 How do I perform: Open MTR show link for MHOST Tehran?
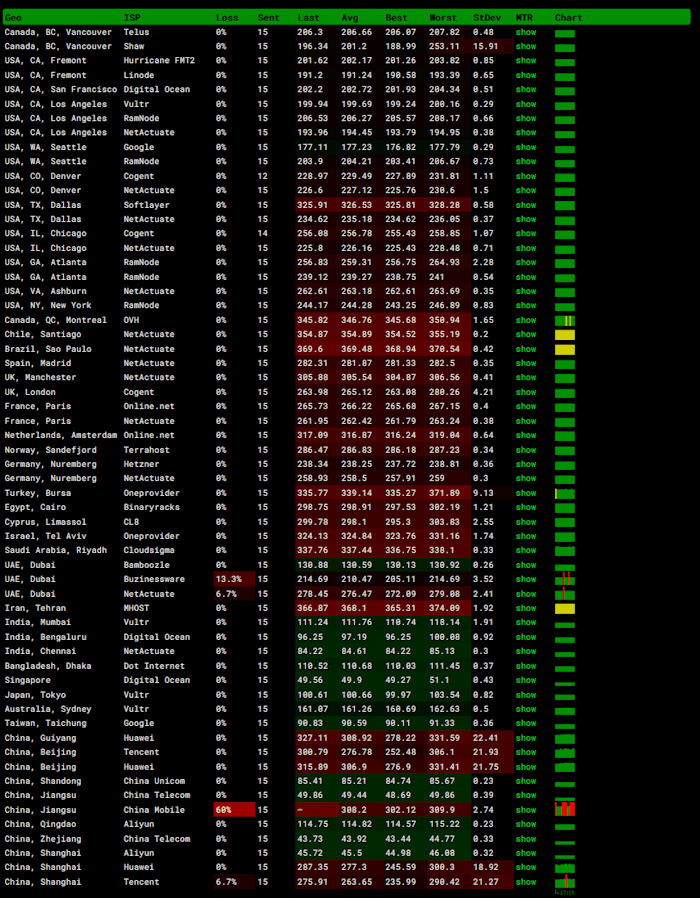coord(525,608)
